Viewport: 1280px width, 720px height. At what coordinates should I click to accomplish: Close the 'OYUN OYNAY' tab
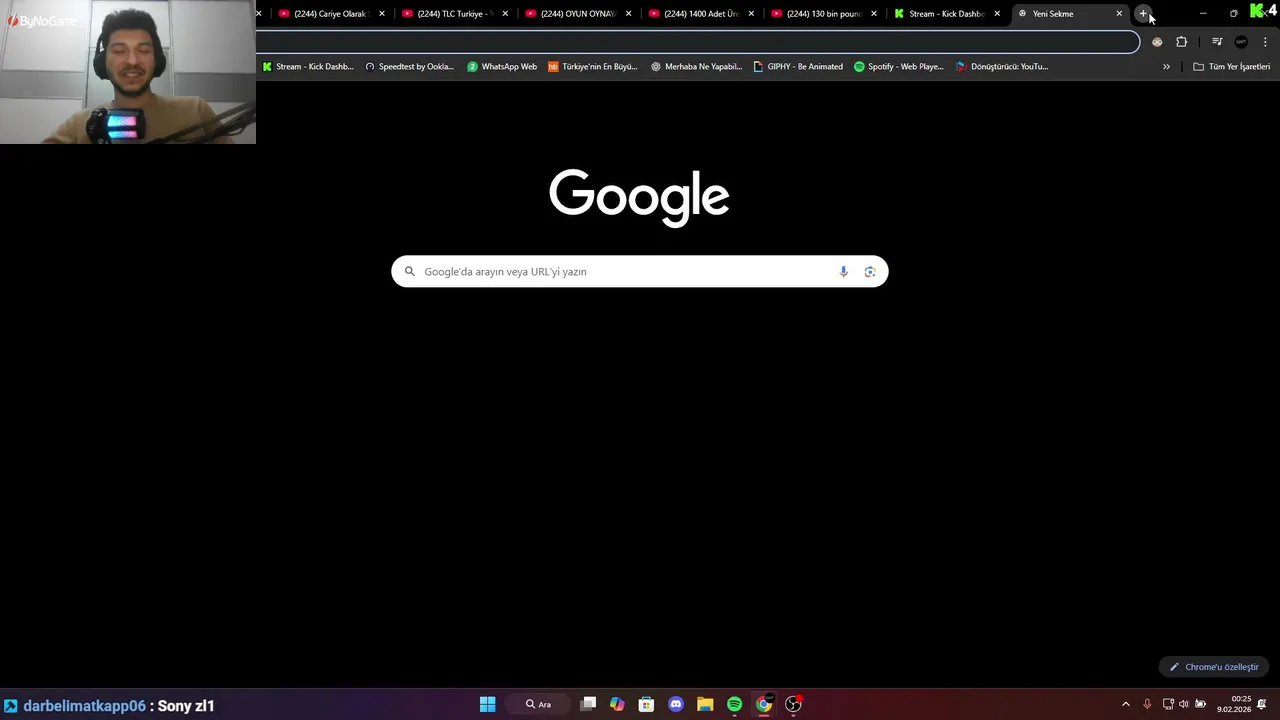tap(628, 14)
